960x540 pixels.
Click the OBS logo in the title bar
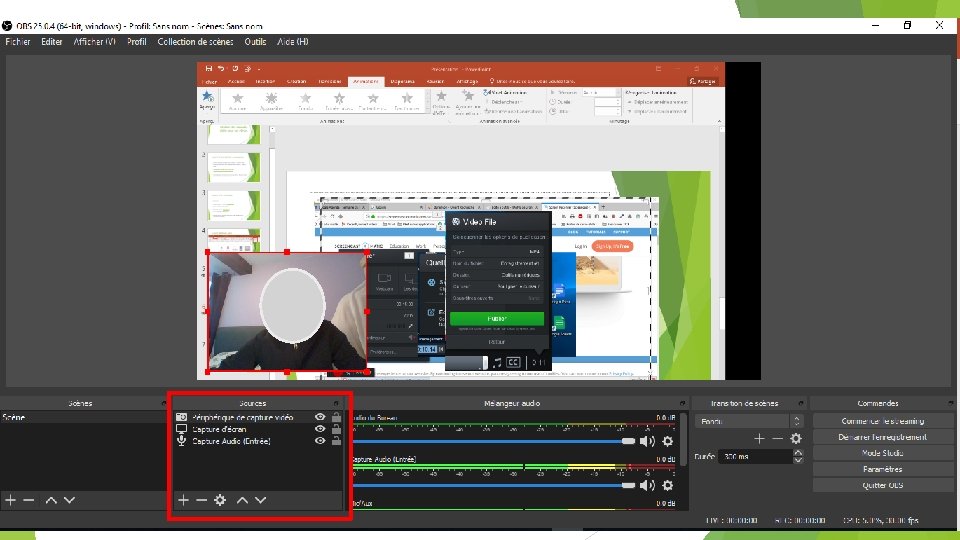coord(7,26)
